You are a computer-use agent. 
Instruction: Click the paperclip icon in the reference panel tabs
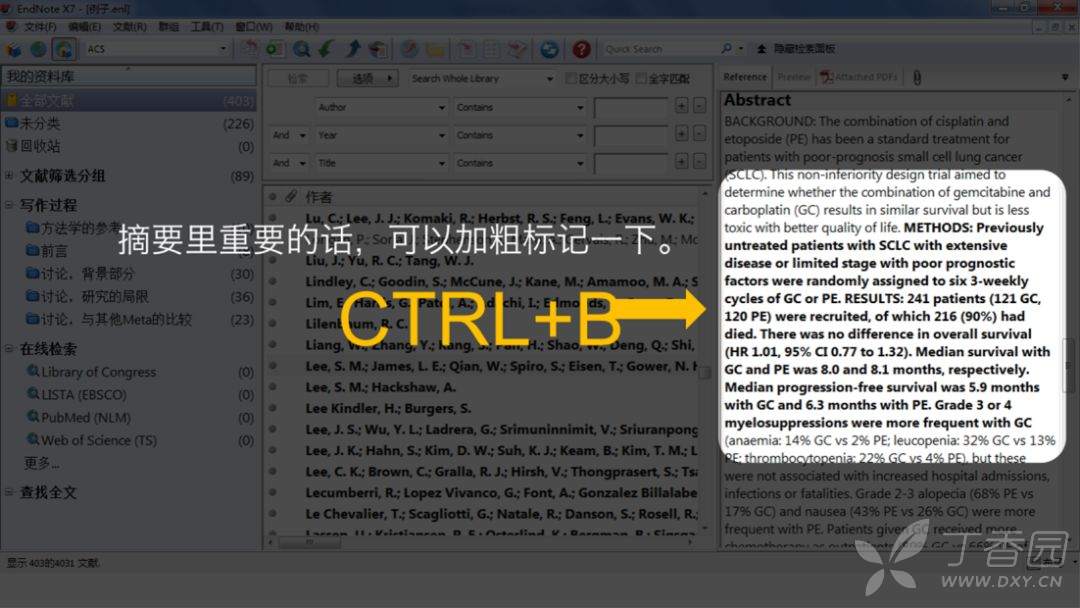(917, 77)
